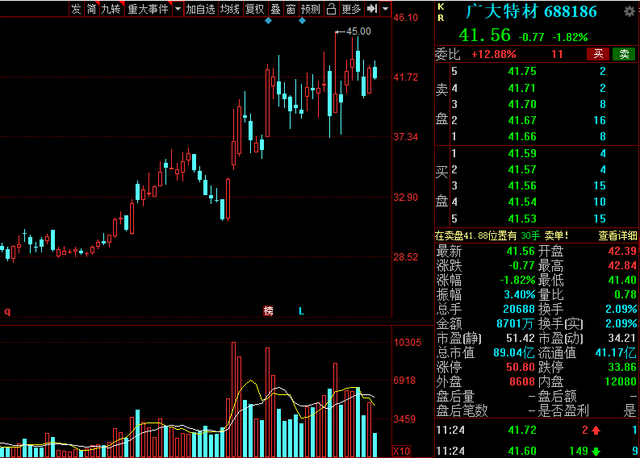The height and width of the screenshot is (458, 640).
Task: Click the red 榜 marker on chart
Action: pos(268,311)
